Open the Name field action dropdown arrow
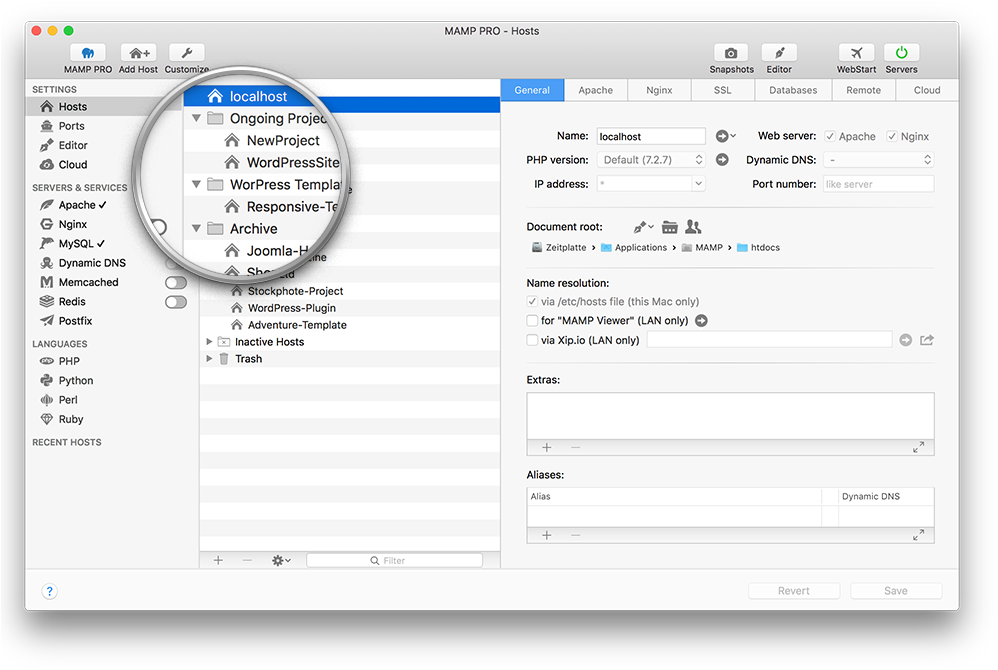Image resolution: width=998 pixels, height=670 pixels. tap(726, 136)
